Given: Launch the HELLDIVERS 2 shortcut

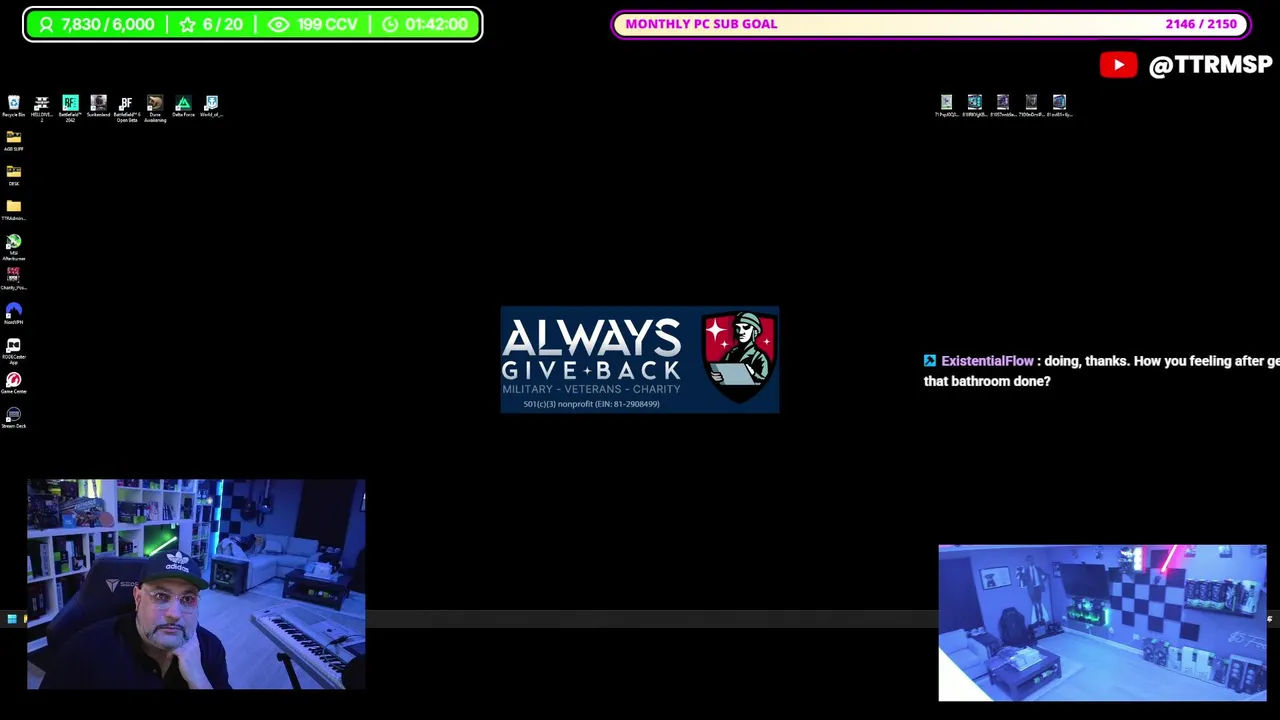Looking at the screenshot, I should click(42, 107).
